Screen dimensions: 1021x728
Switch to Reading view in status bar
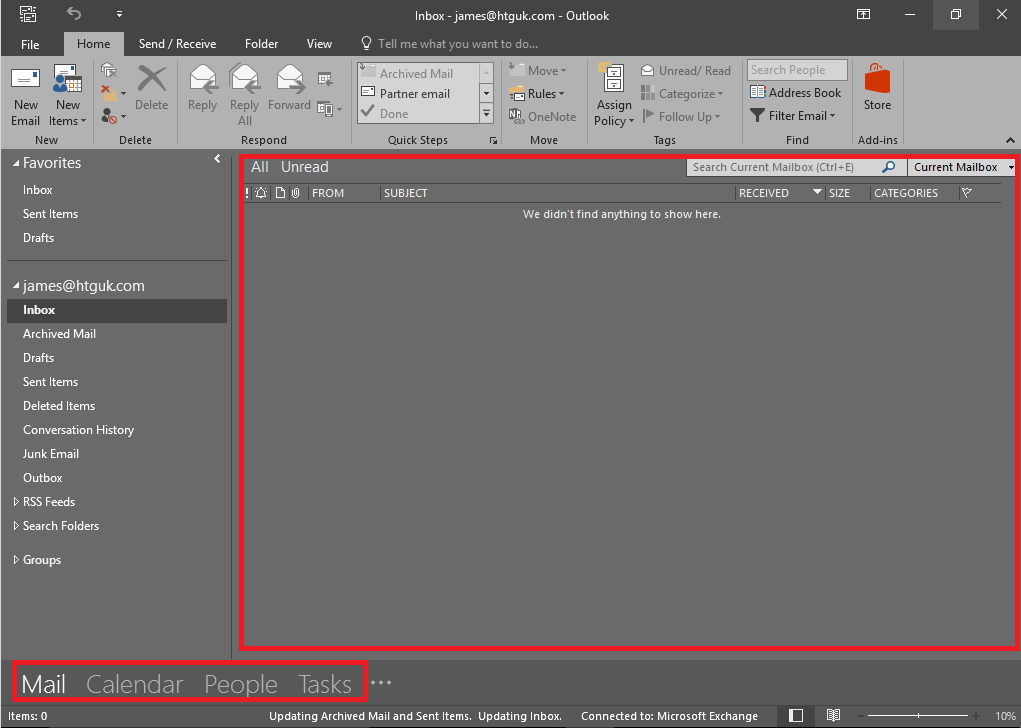coord(833,716)
